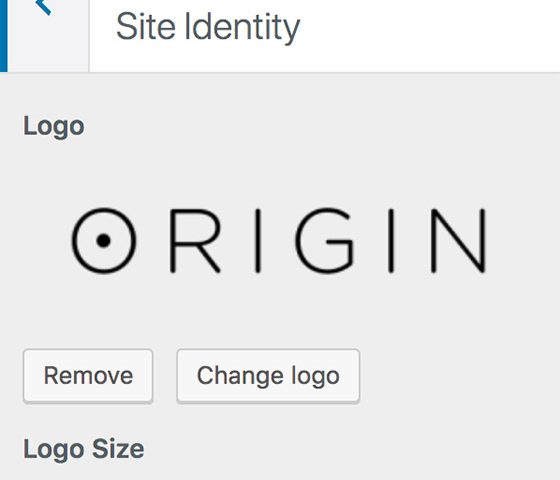Viewport: 560px width, 480px height.
Task: Replace the logo with Change logo
Action: click(268, 376)
